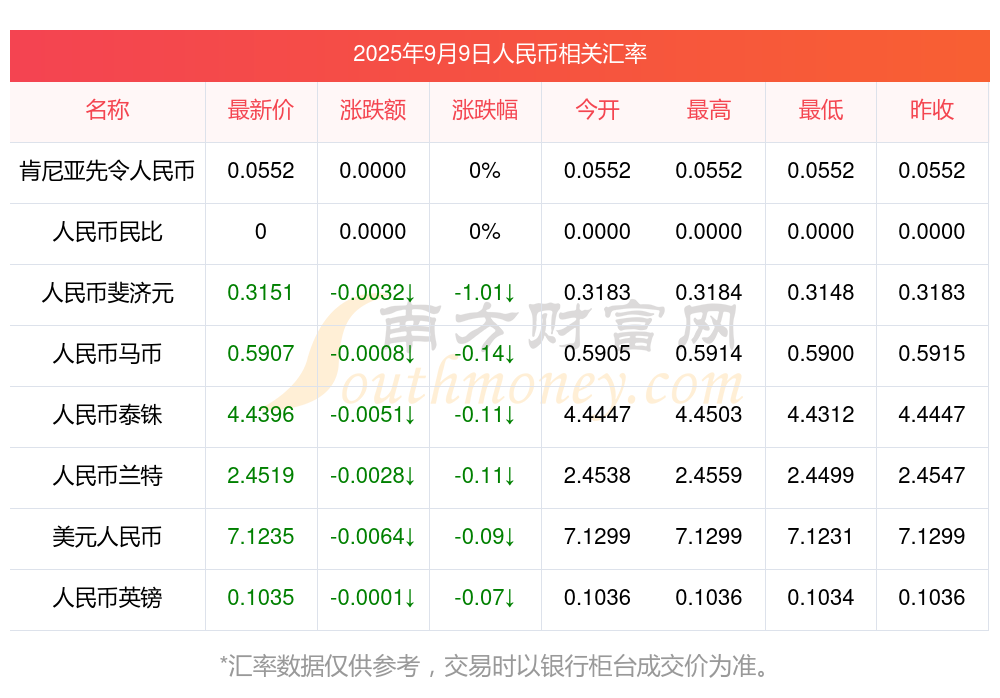Image resolution: width=1000 pixels, height=698 pixels.
Task: Select the row name 人民币兰特
Action: tap(107, 475)
